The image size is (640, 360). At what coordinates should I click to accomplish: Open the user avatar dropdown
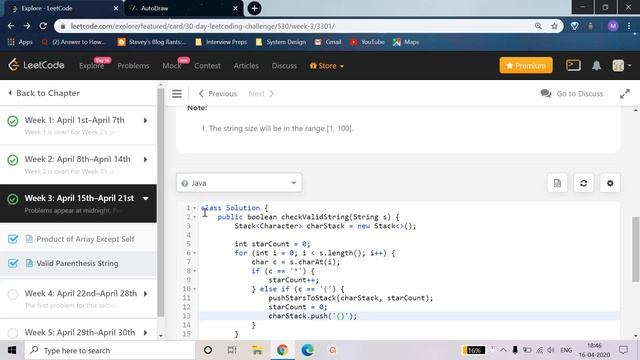(x=622, y=65)
